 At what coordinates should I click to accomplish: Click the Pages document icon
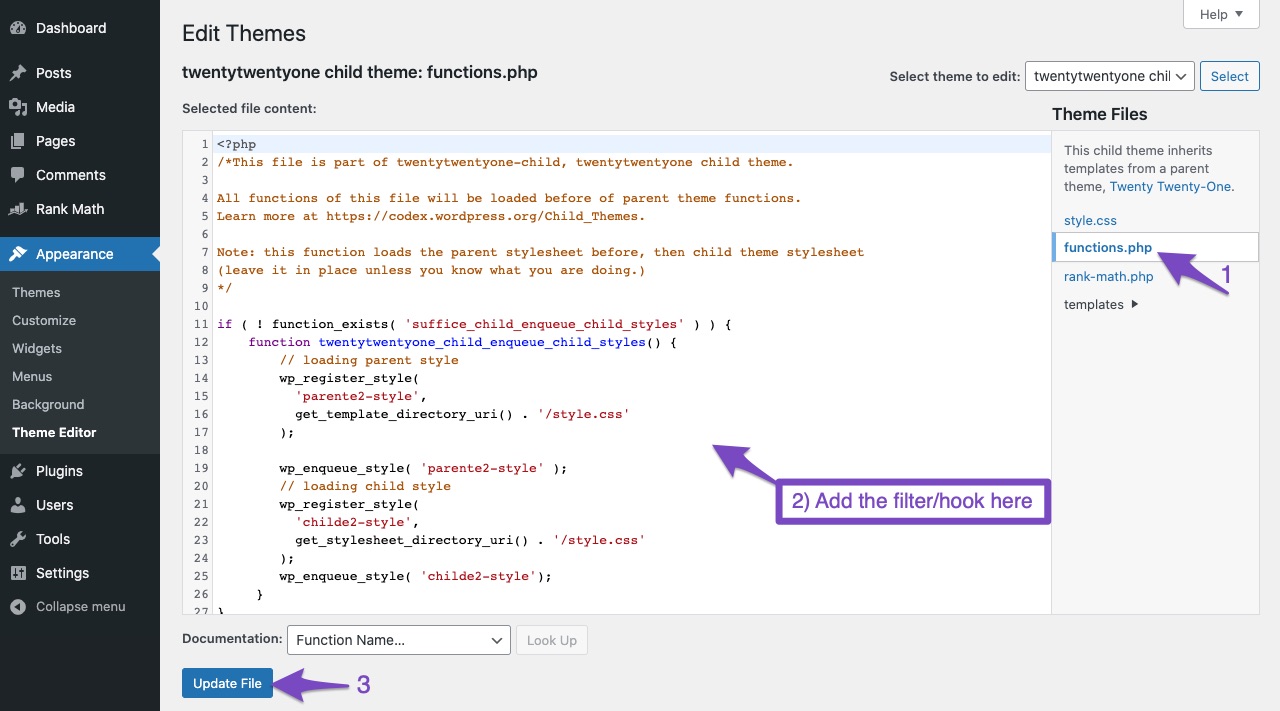pos(18,141)
